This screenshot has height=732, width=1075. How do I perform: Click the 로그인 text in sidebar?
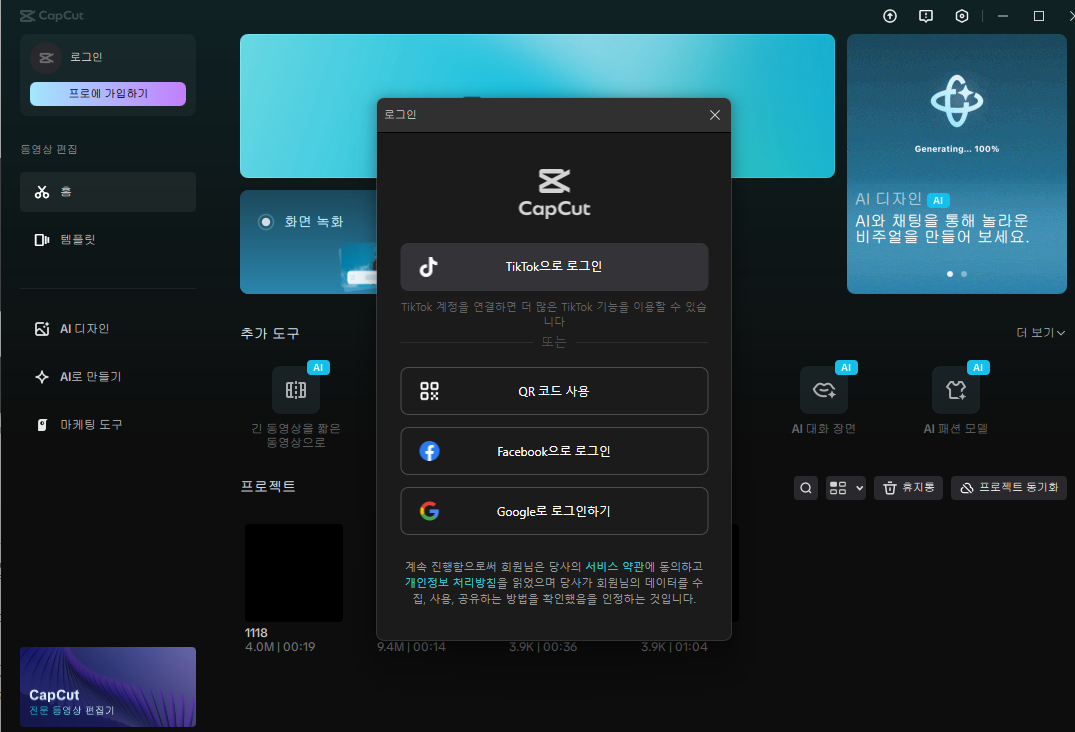point(86,57)
